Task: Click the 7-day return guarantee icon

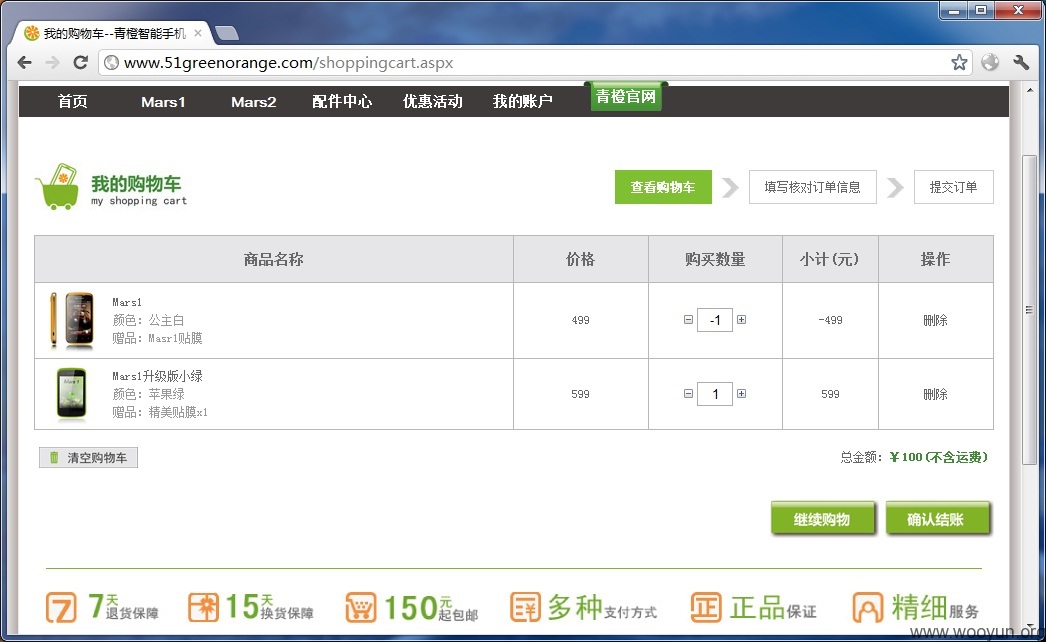Action: [x=61, y=607]
